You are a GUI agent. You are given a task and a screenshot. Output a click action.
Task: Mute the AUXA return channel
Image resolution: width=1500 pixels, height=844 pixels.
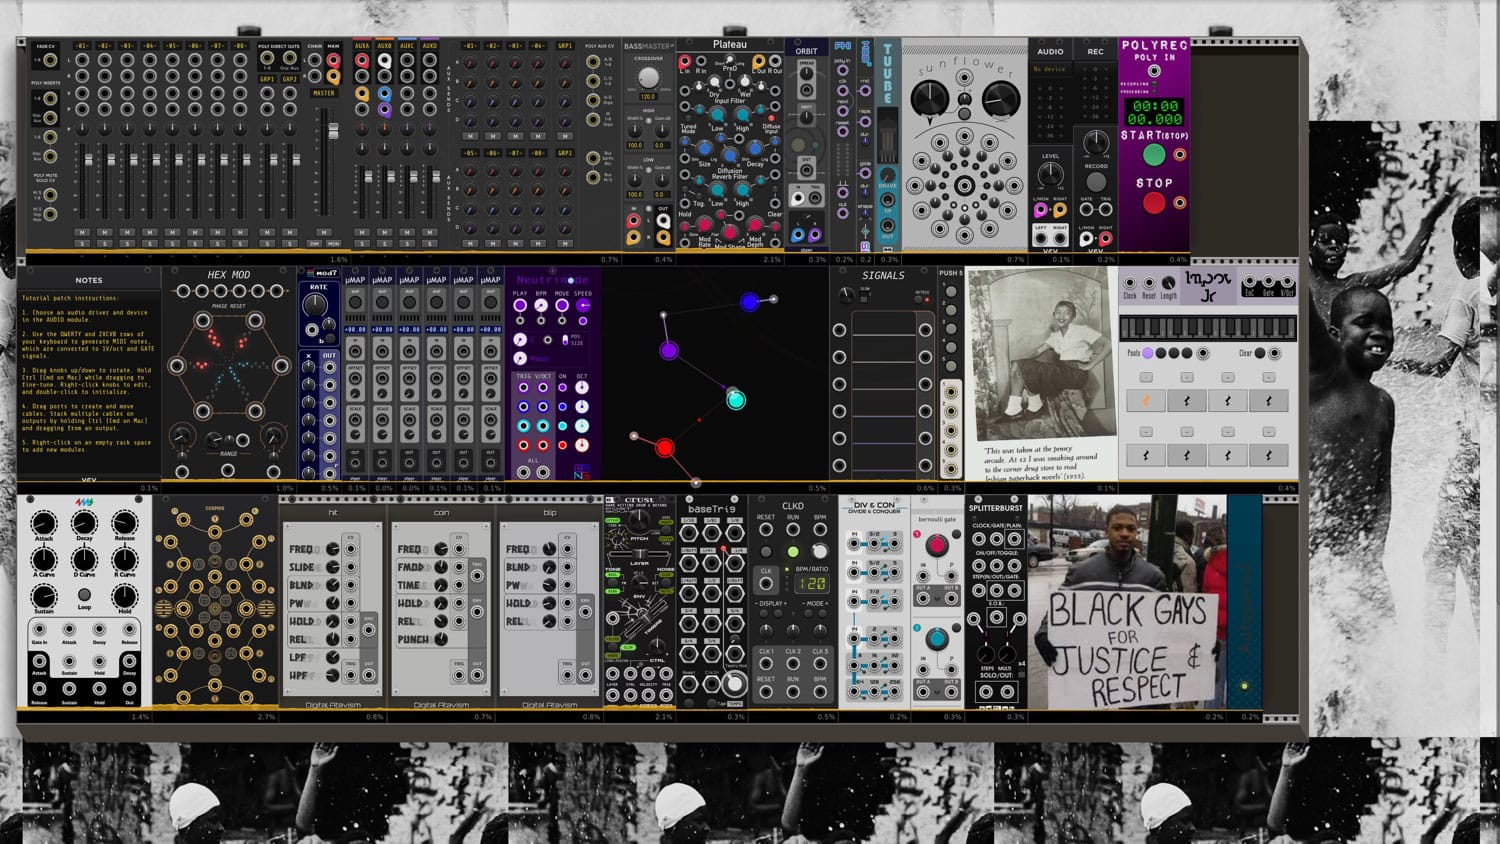click(361, 232)
